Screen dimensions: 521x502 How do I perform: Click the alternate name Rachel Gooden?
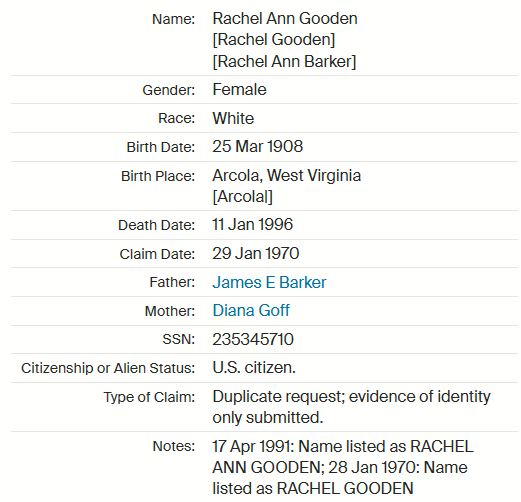274,40
